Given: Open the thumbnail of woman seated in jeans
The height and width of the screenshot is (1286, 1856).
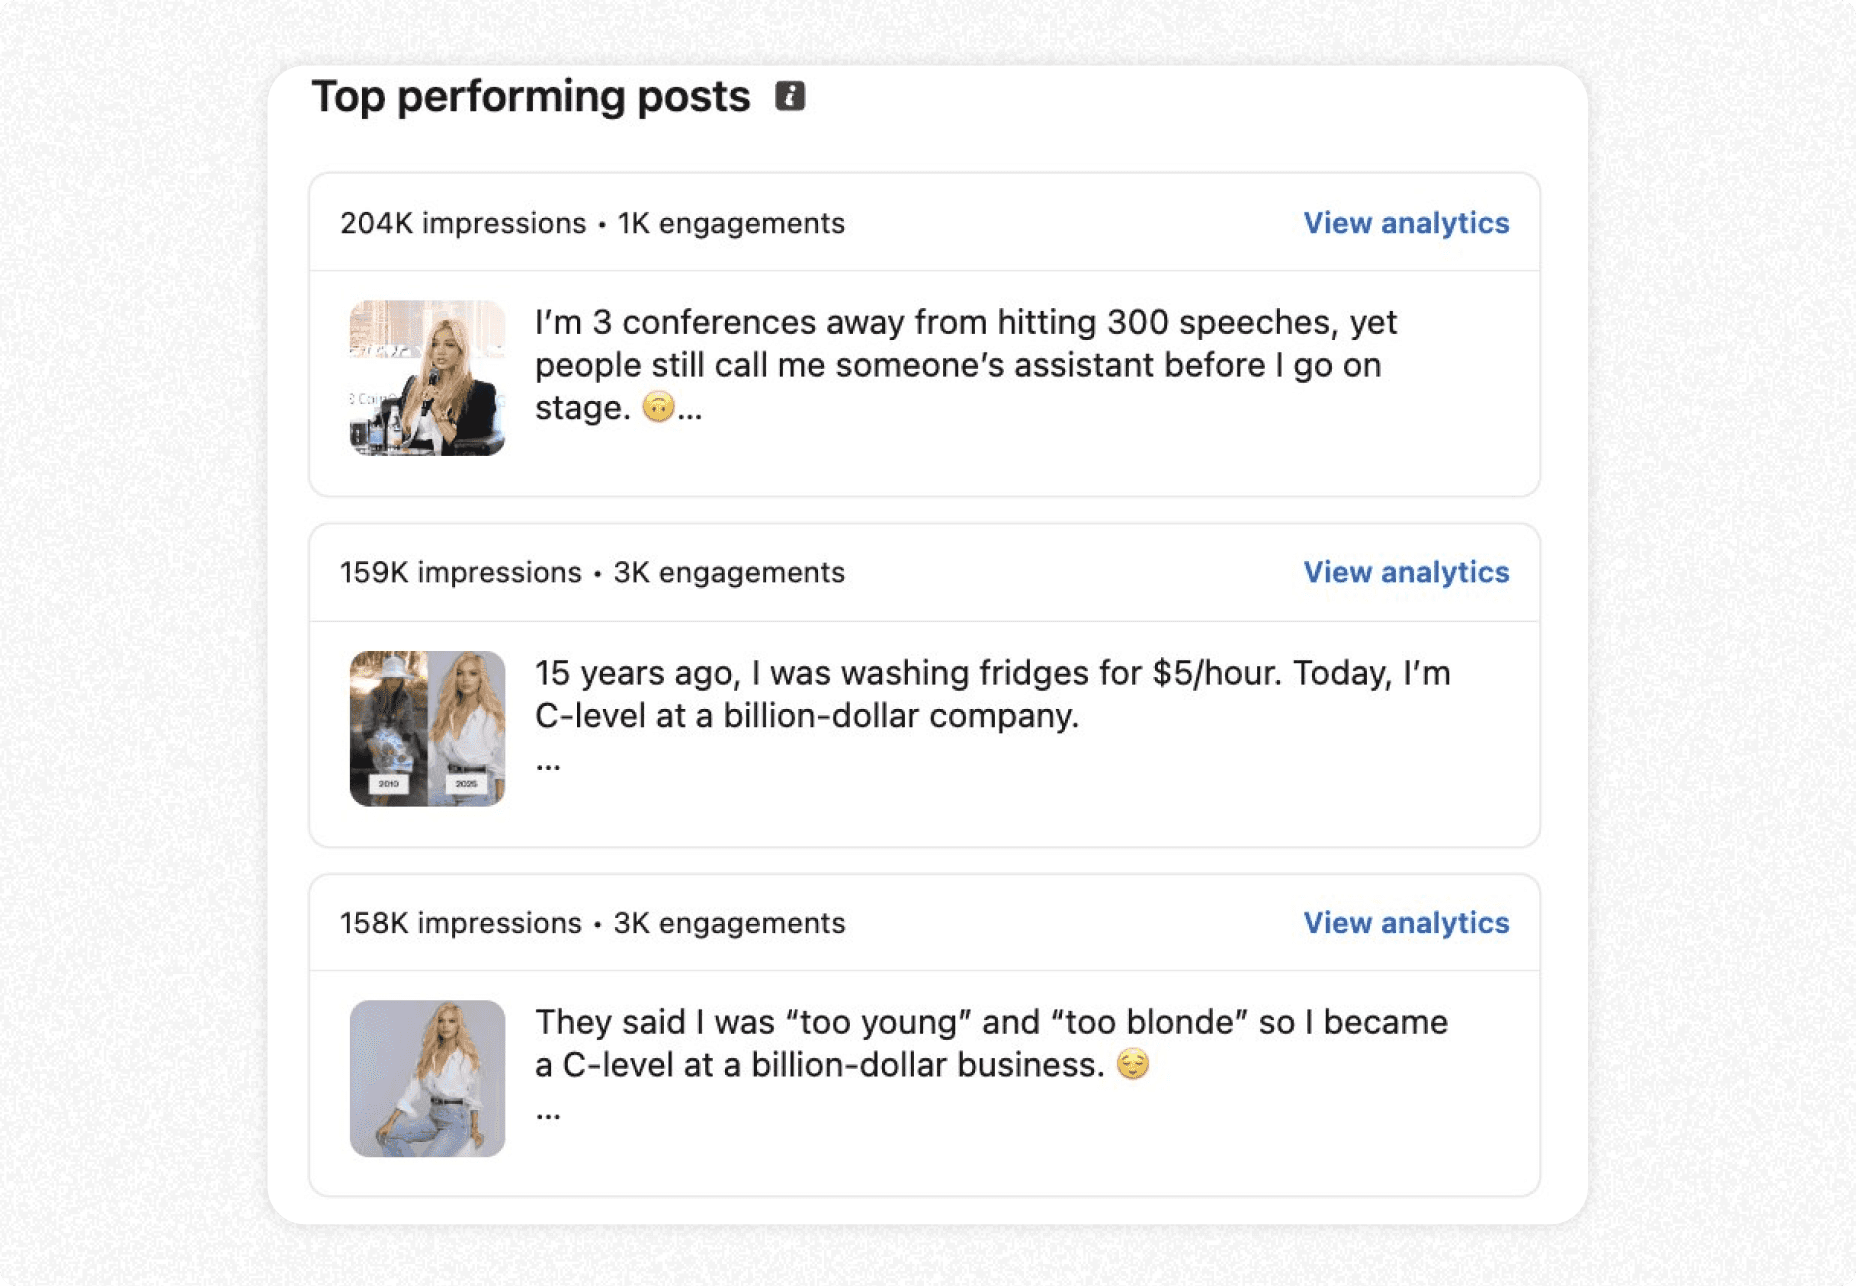Looking at the screenshot, I should [x=427, y=1079].
